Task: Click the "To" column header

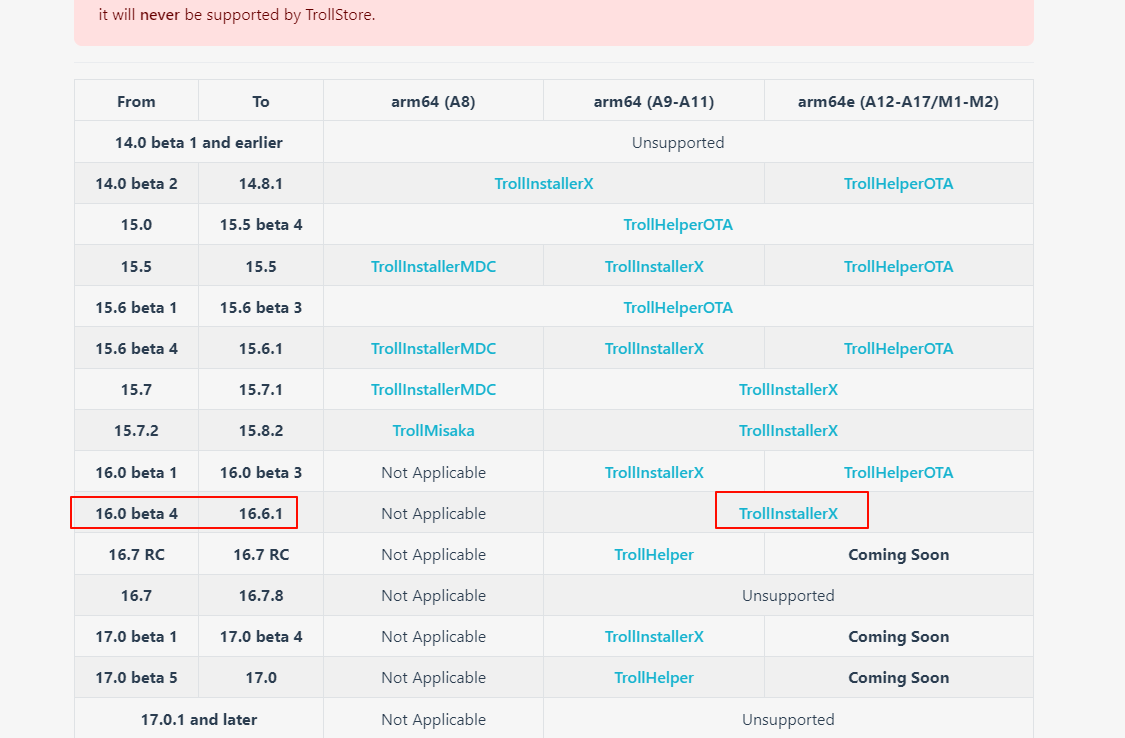Action: click(x=261, y=102)
